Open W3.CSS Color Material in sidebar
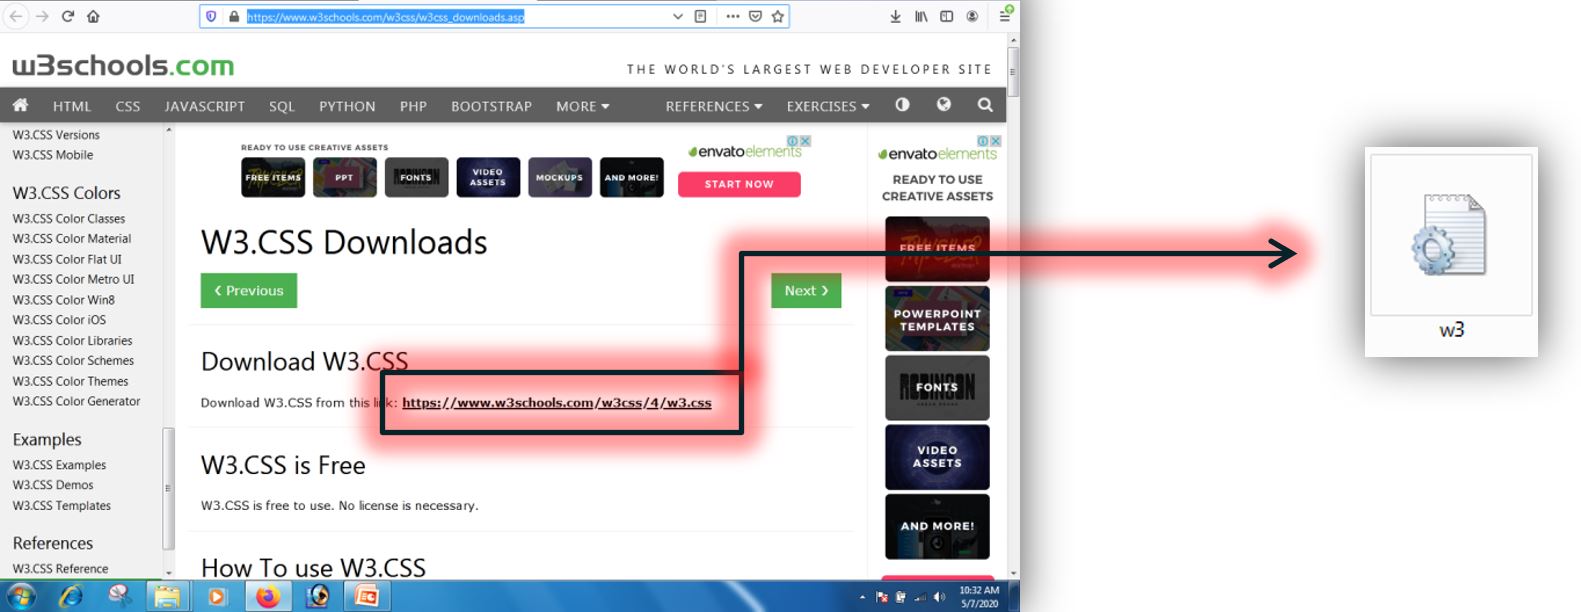The height and width of the screenshot is (612, 1581). 72,239
